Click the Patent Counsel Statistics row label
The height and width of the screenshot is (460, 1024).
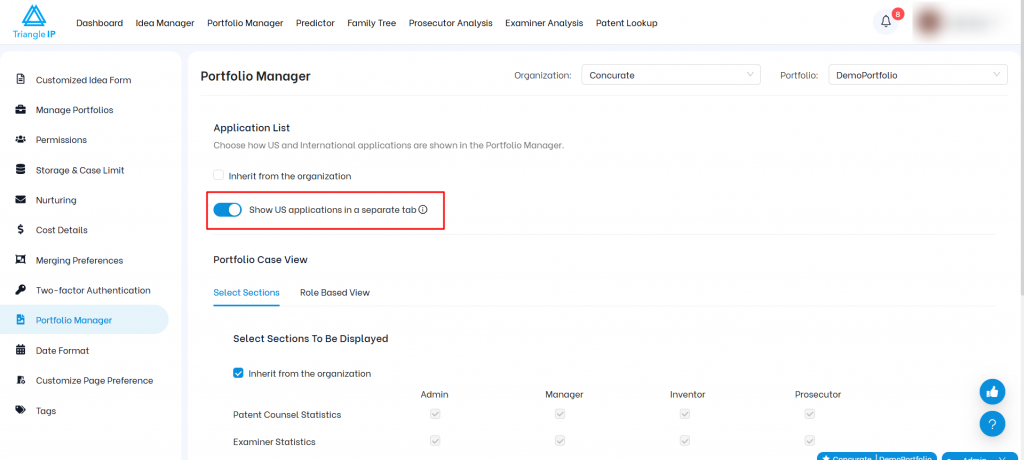click(287, 414)
